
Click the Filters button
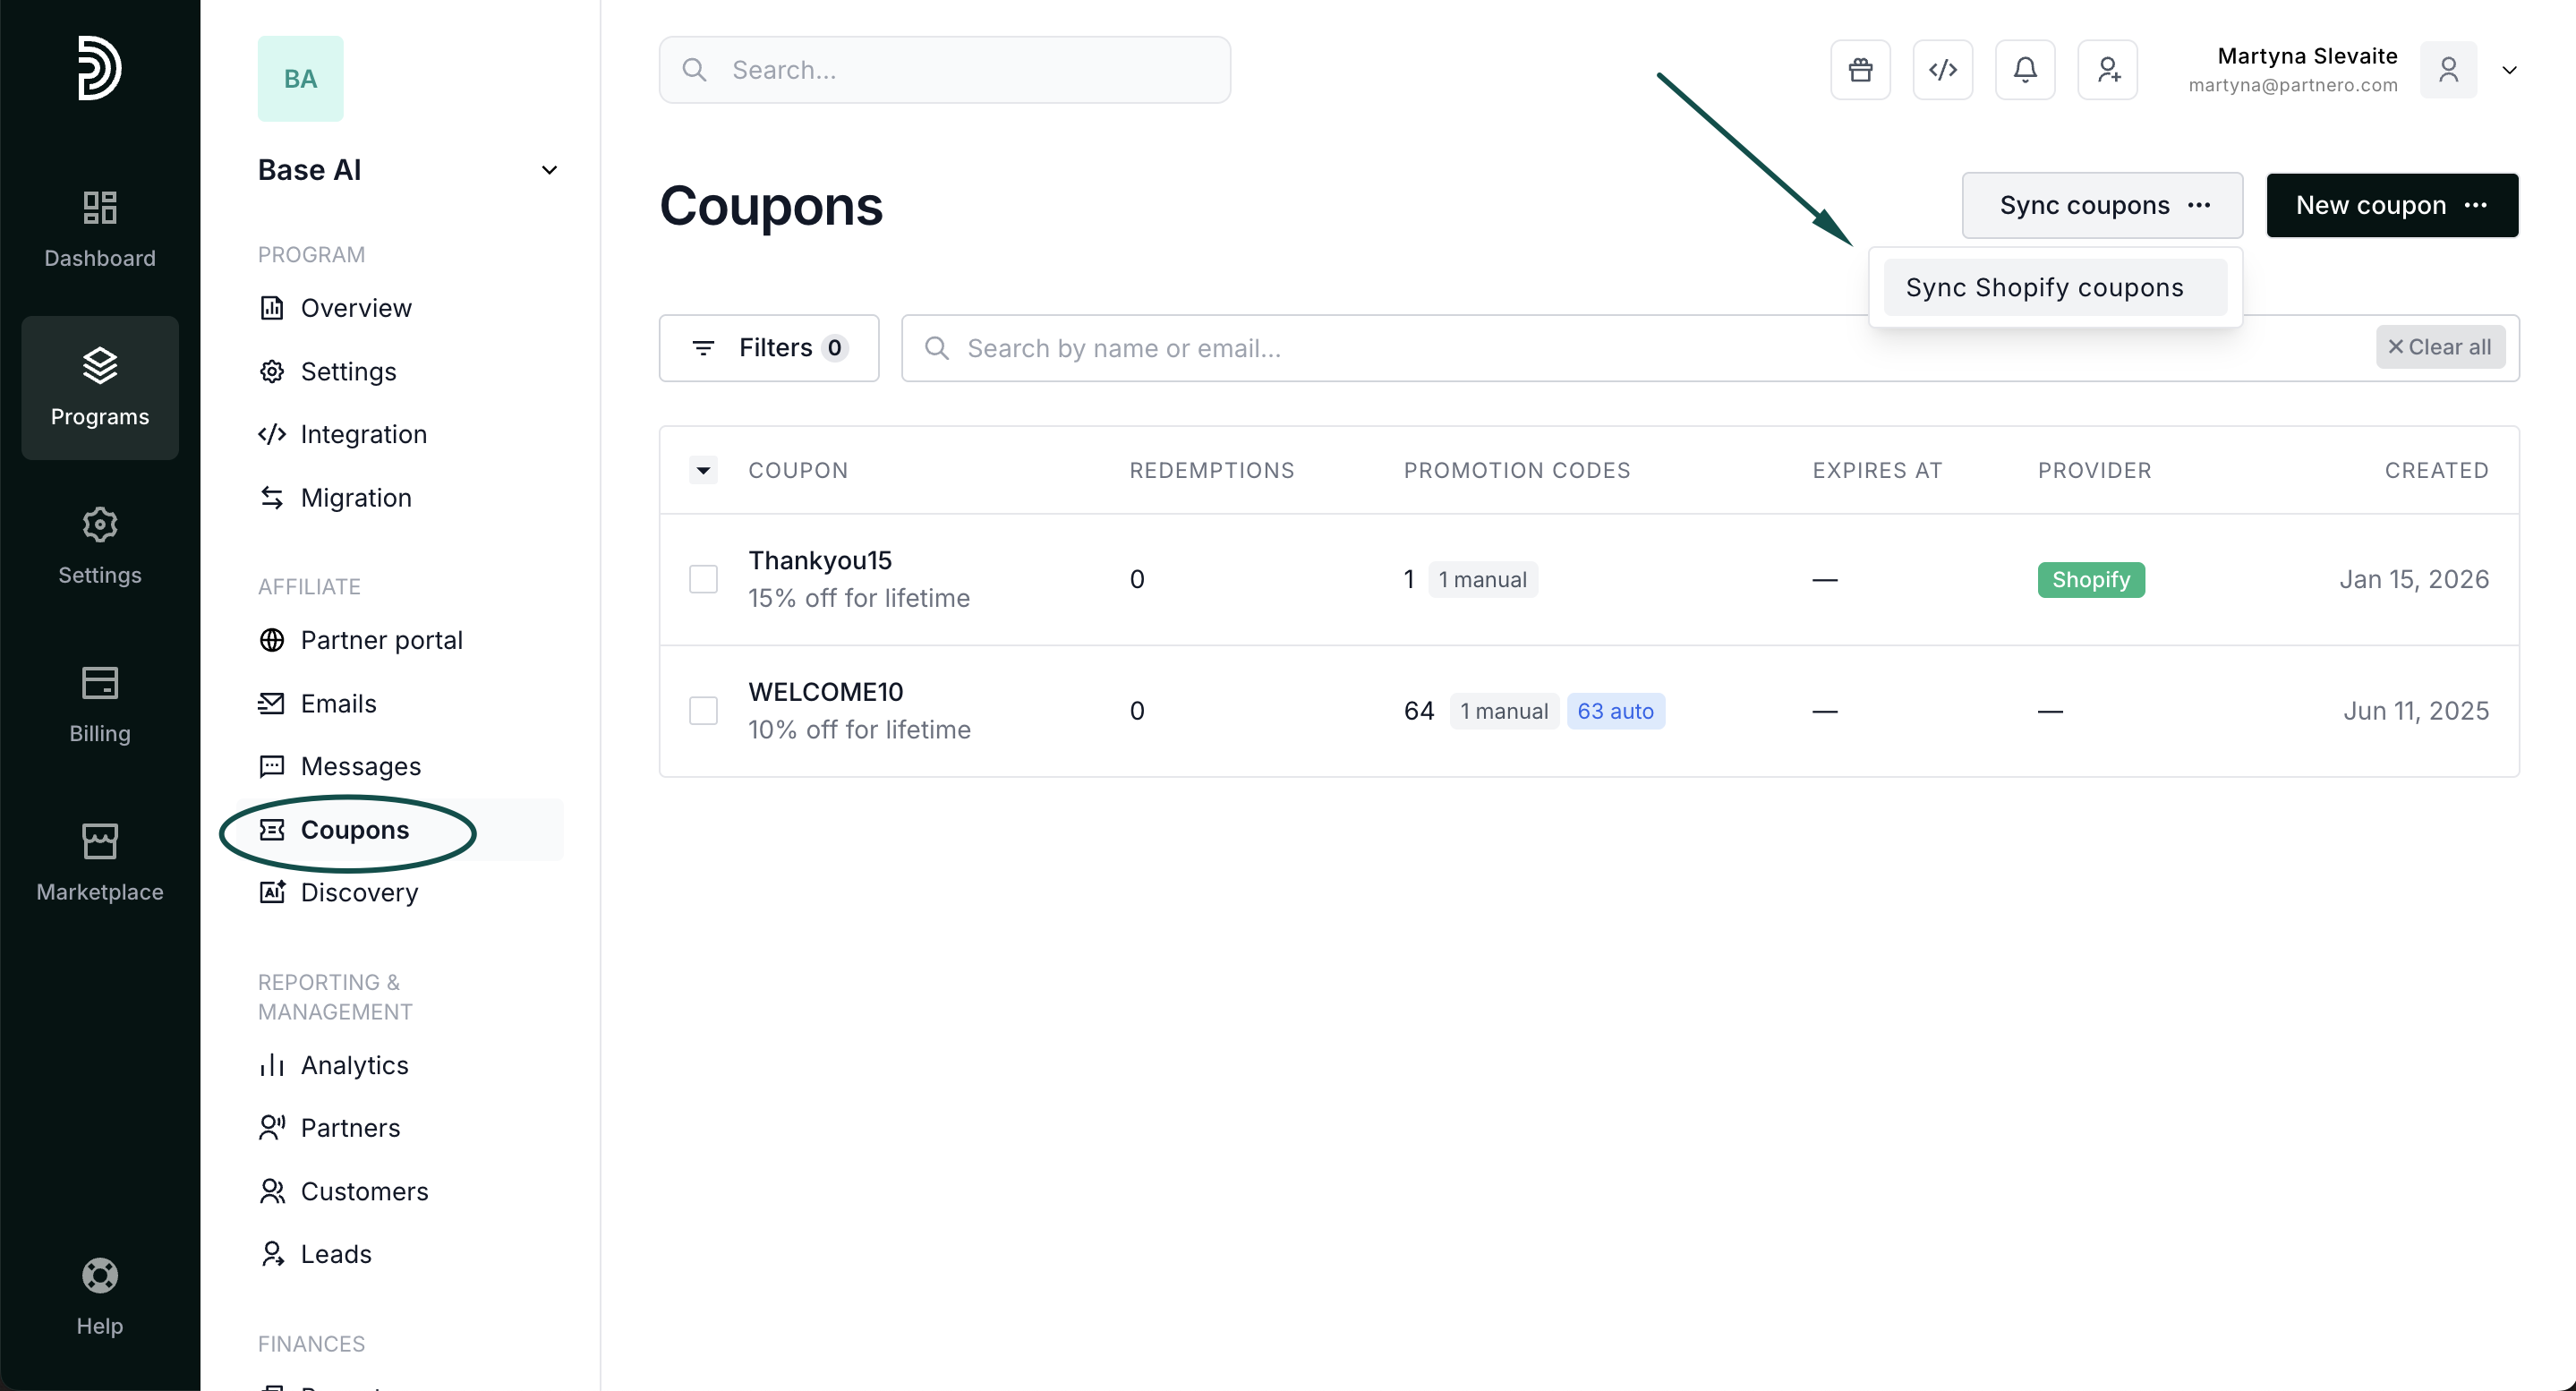coord(768,348)
